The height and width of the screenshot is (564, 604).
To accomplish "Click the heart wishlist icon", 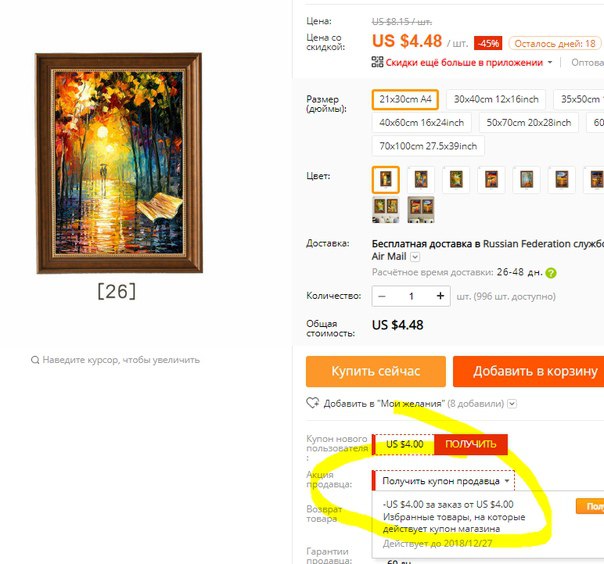I will point(312,403).
